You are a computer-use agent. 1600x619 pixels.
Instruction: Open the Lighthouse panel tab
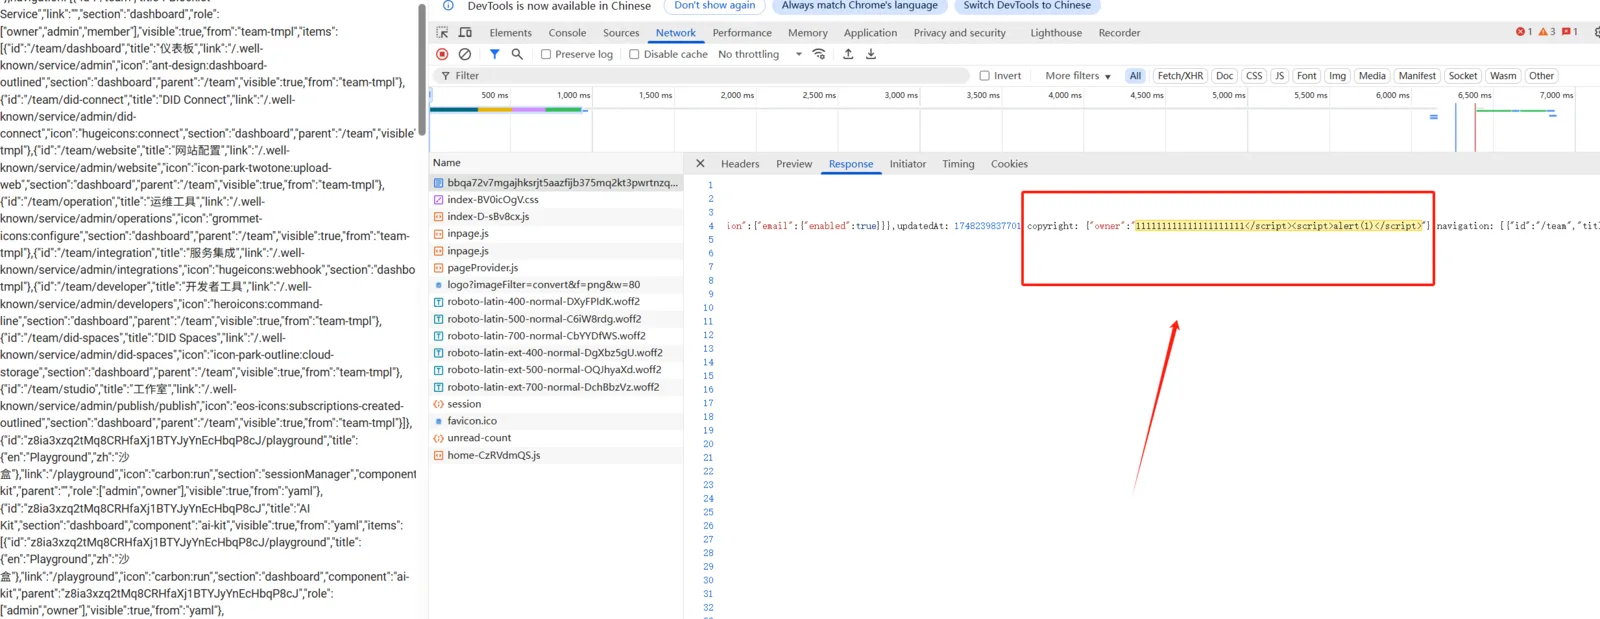[1056, 33]
